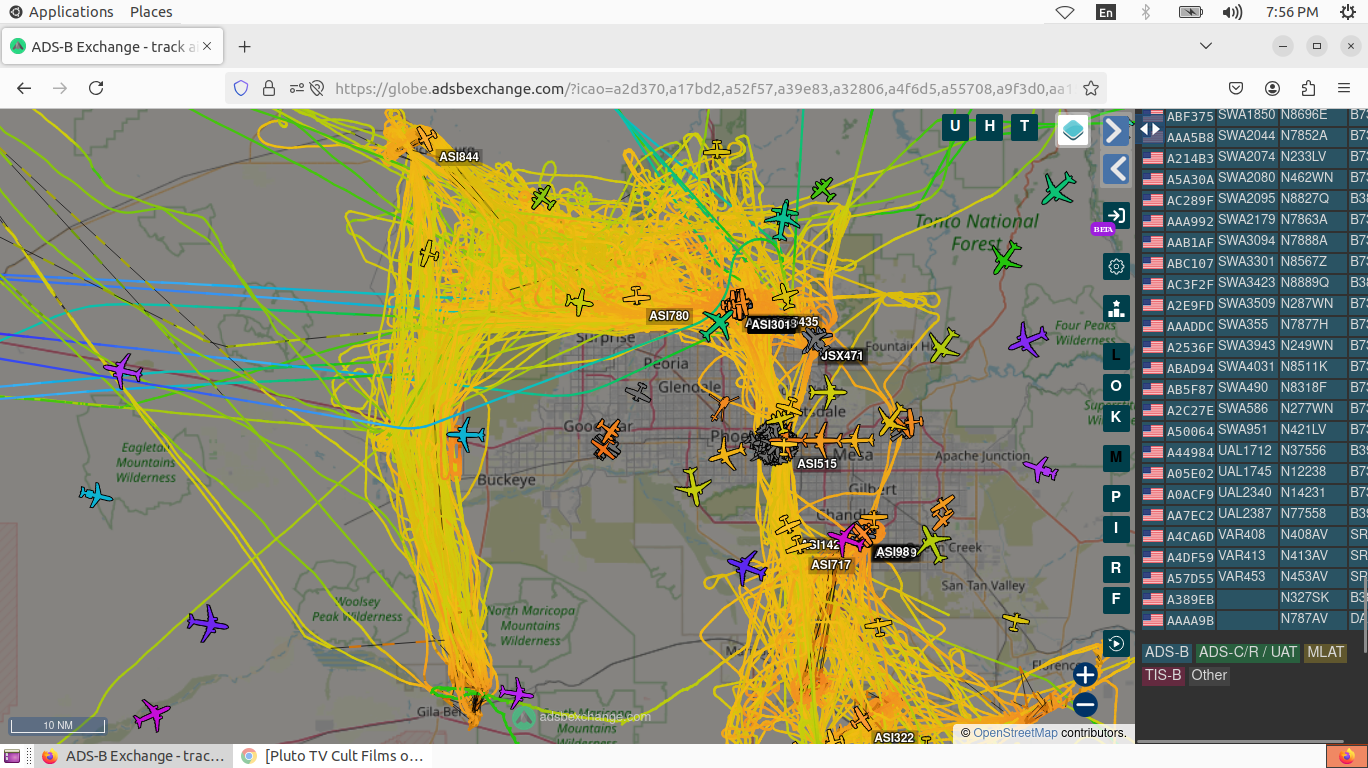Image resolution: width=1368 pixels, height=768 pixels.
Task: Open the En input language menu
Action: point(1106,12)
